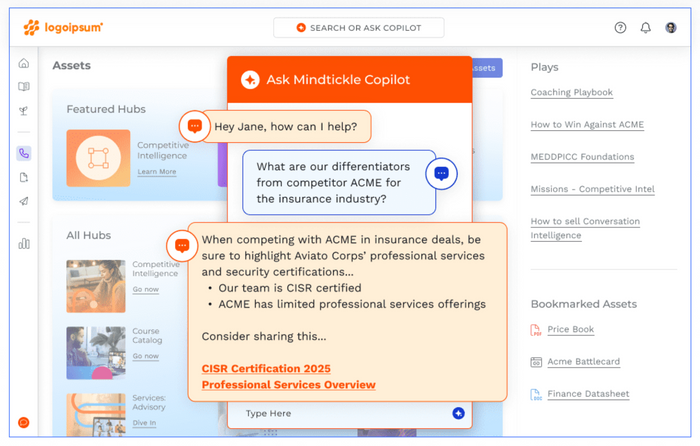Open the document icon in the sidebar

(x=24, y=177)
